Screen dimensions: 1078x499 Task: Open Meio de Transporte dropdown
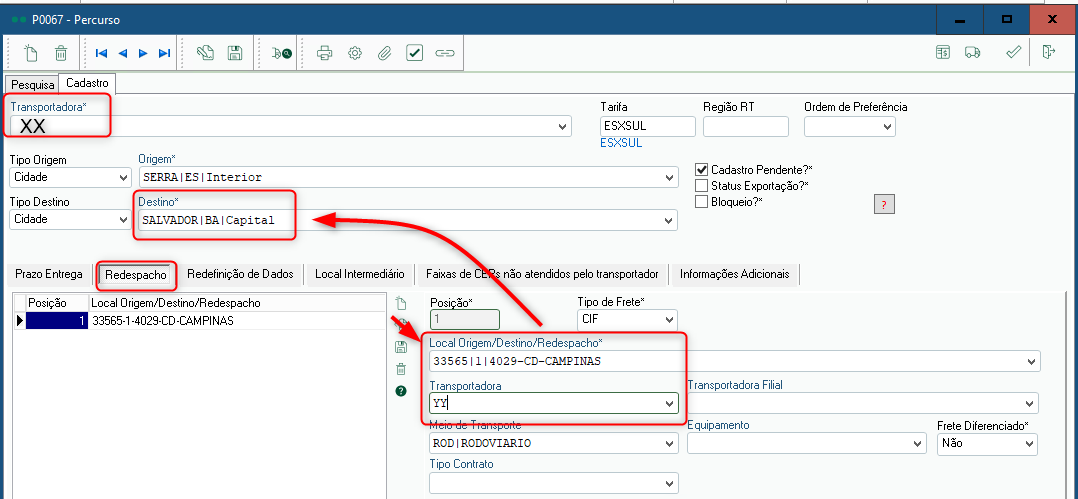point(670,444)
